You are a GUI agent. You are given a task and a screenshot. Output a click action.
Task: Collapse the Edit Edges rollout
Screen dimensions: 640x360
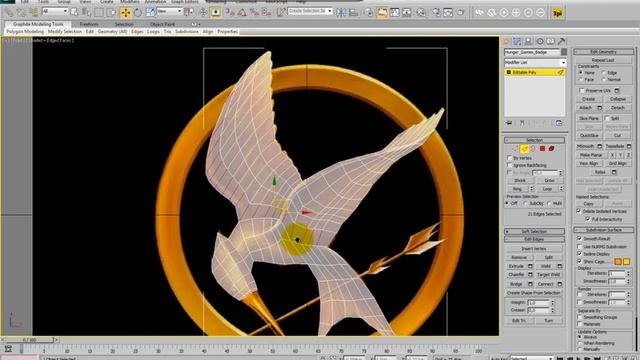[x=534, y=239]
